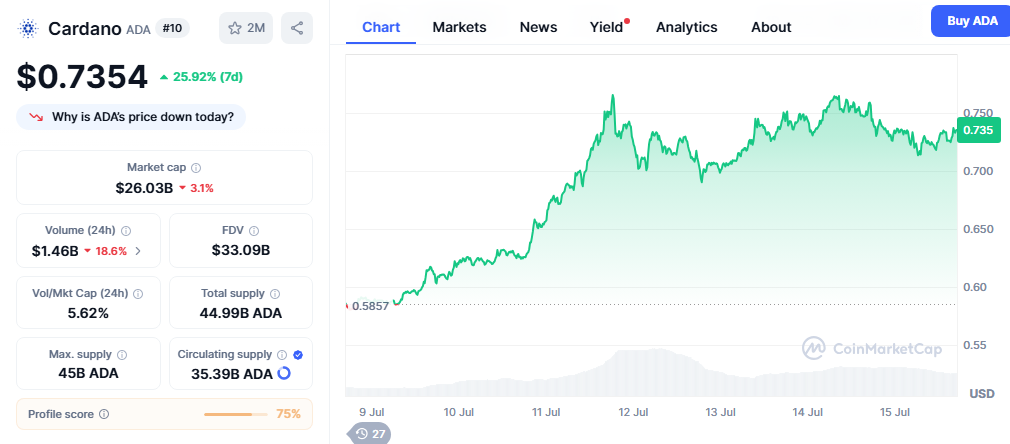Switch to the Markets tab
1010x444 pixels.
pos(459,27)
